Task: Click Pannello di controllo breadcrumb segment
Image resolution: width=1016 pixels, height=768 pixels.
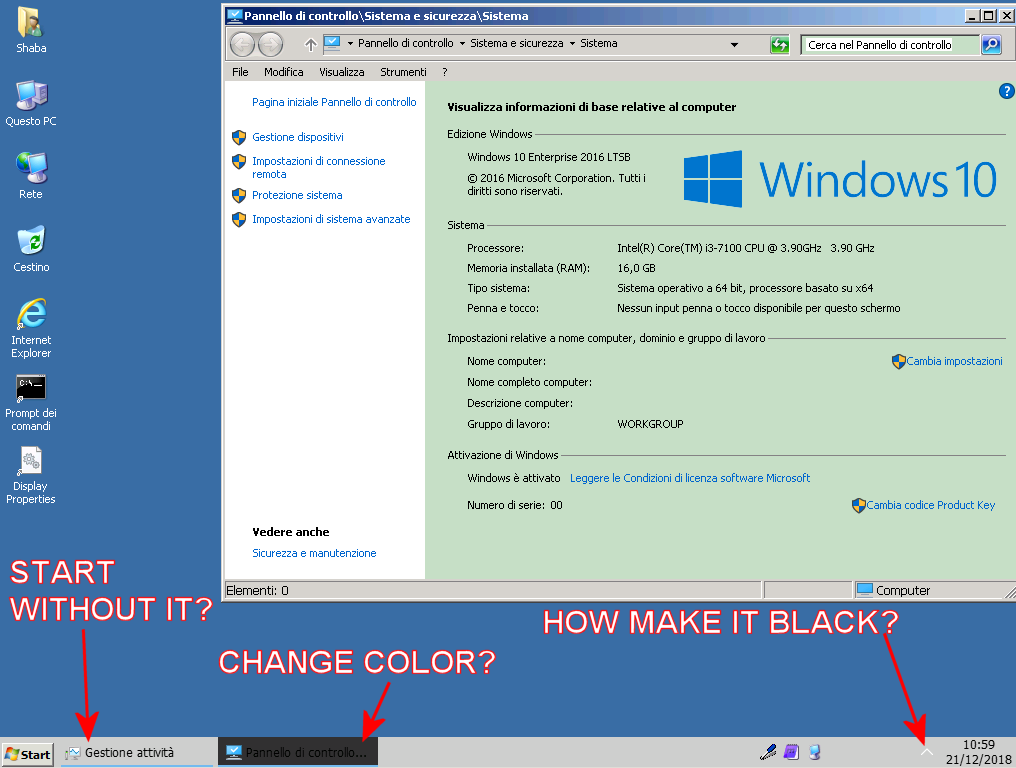Action: (406, 43)
